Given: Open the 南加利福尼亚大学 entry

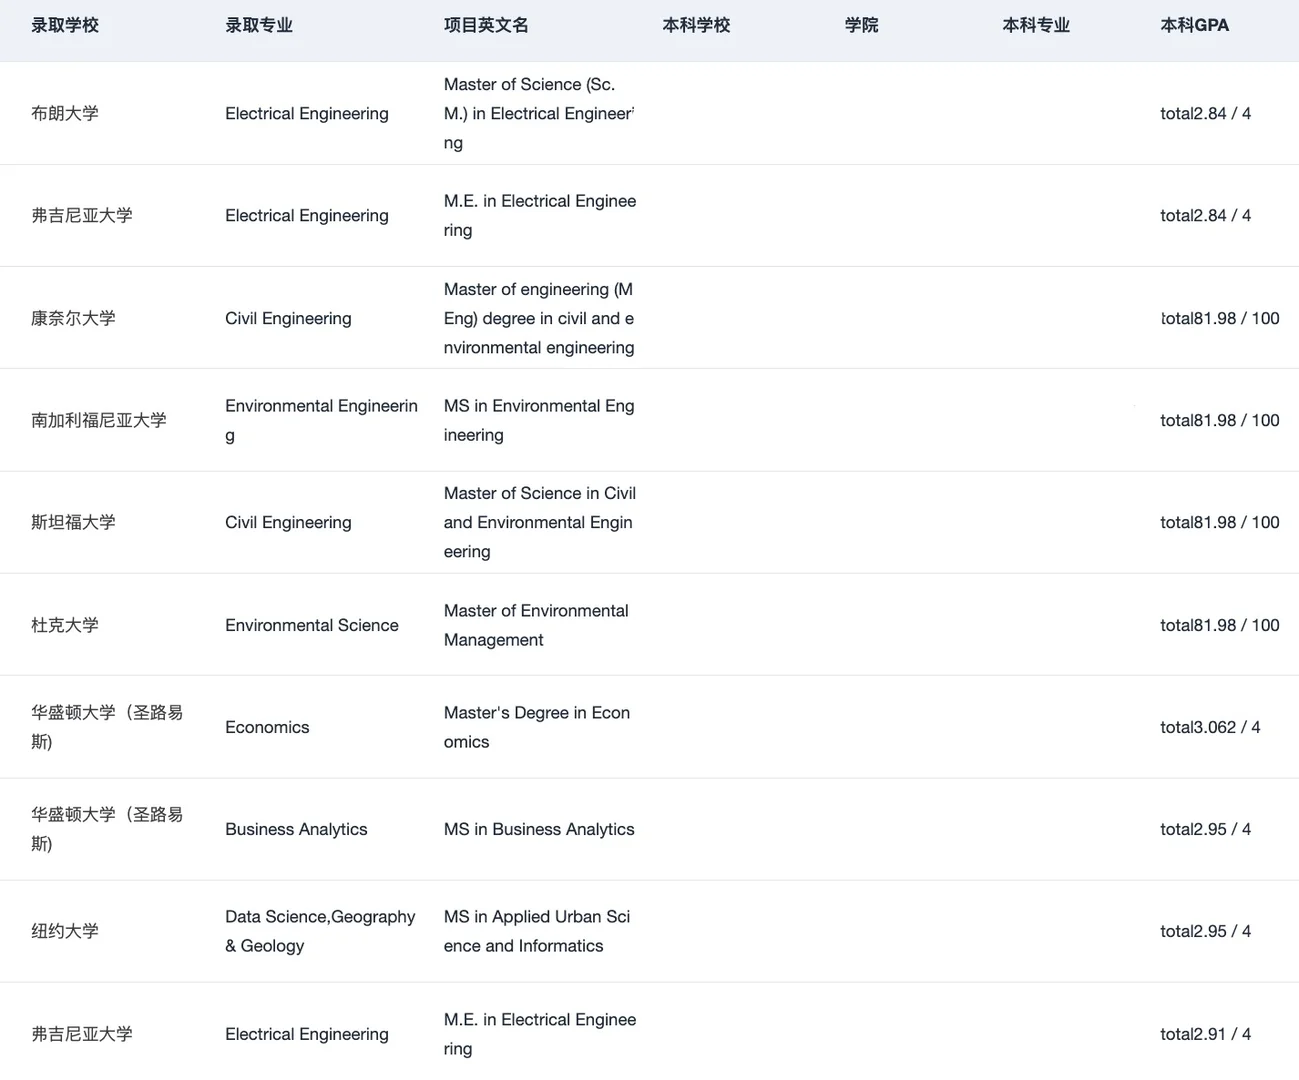Looking at the screenshot, I should pos(99,420).
